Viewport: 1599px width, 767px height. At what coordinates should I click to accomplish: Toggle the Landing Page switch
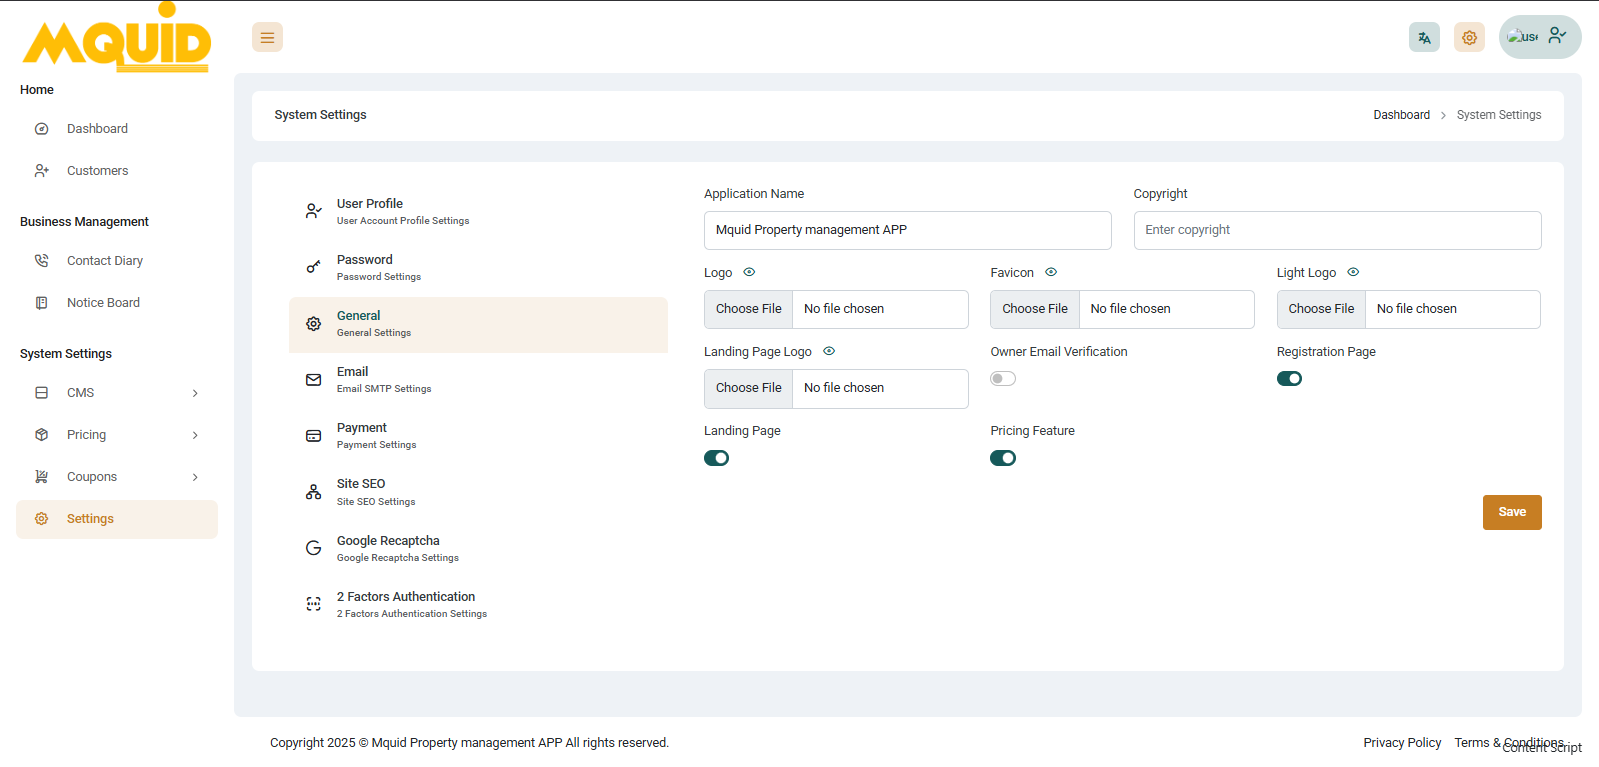[x=717, y=458]
